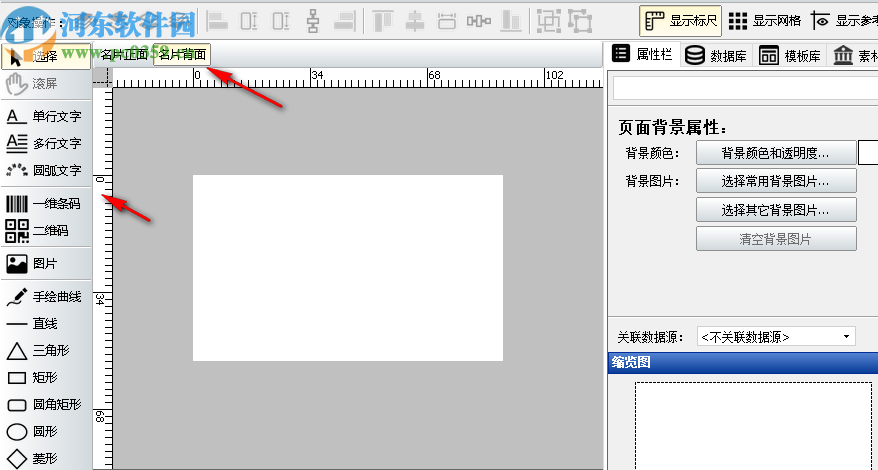Image resolution: width=878 pixels, height=470 pixels.
Task: Click the 缩览图 thumbnail preview area
Action: (753, 426)
